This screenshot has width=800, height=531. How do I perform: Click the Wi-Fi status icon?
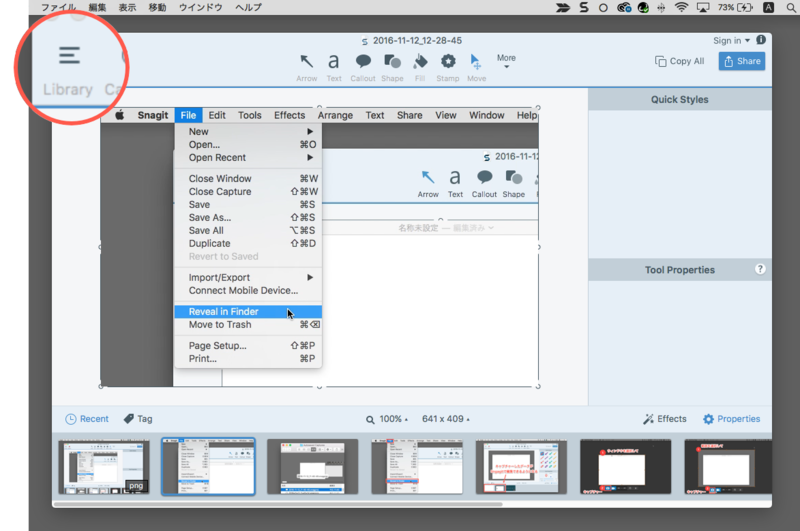click(x=681, y=7)
